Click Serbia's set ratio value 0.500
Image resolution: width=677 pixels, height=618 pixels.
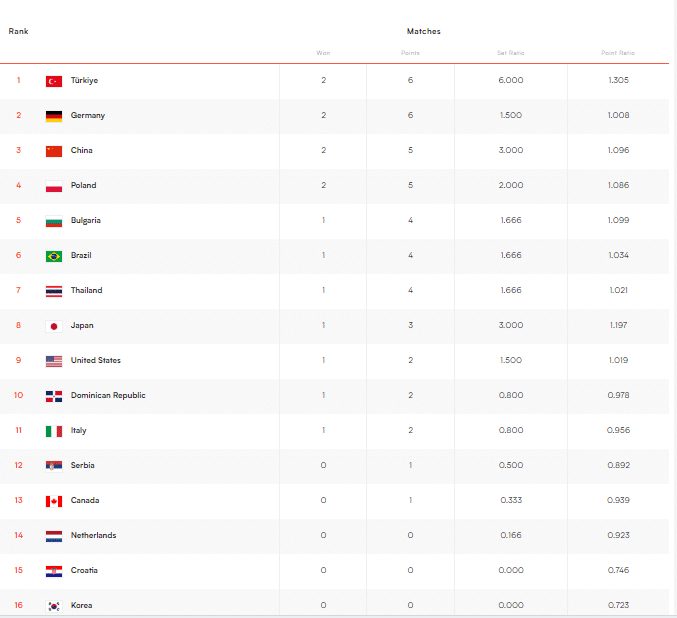[x=510, y=466]
